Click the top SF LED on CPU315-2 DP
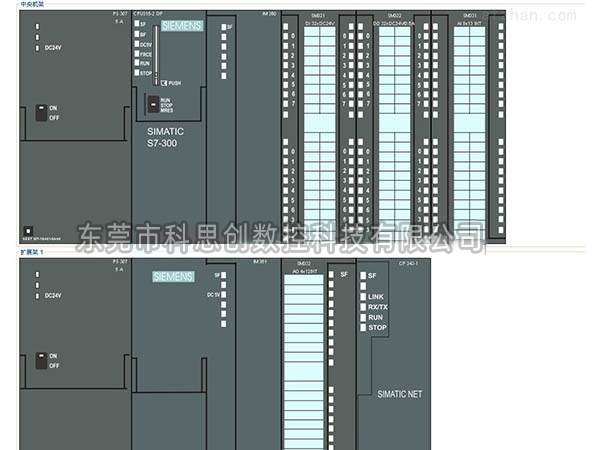Screen dimensions: 600x450 [137, 24]
